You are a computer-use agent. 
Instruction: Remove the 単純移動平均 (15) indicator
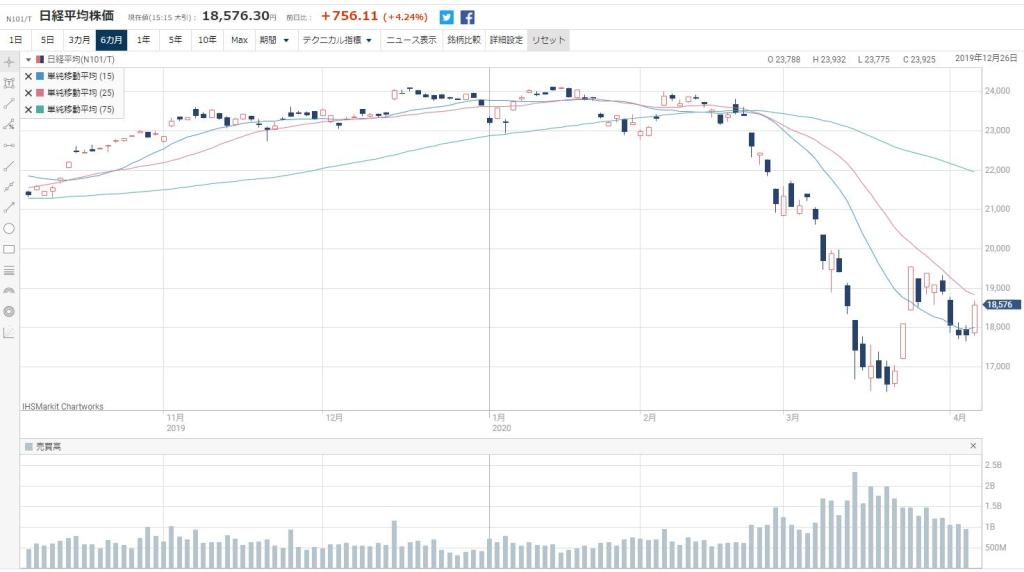28,76
